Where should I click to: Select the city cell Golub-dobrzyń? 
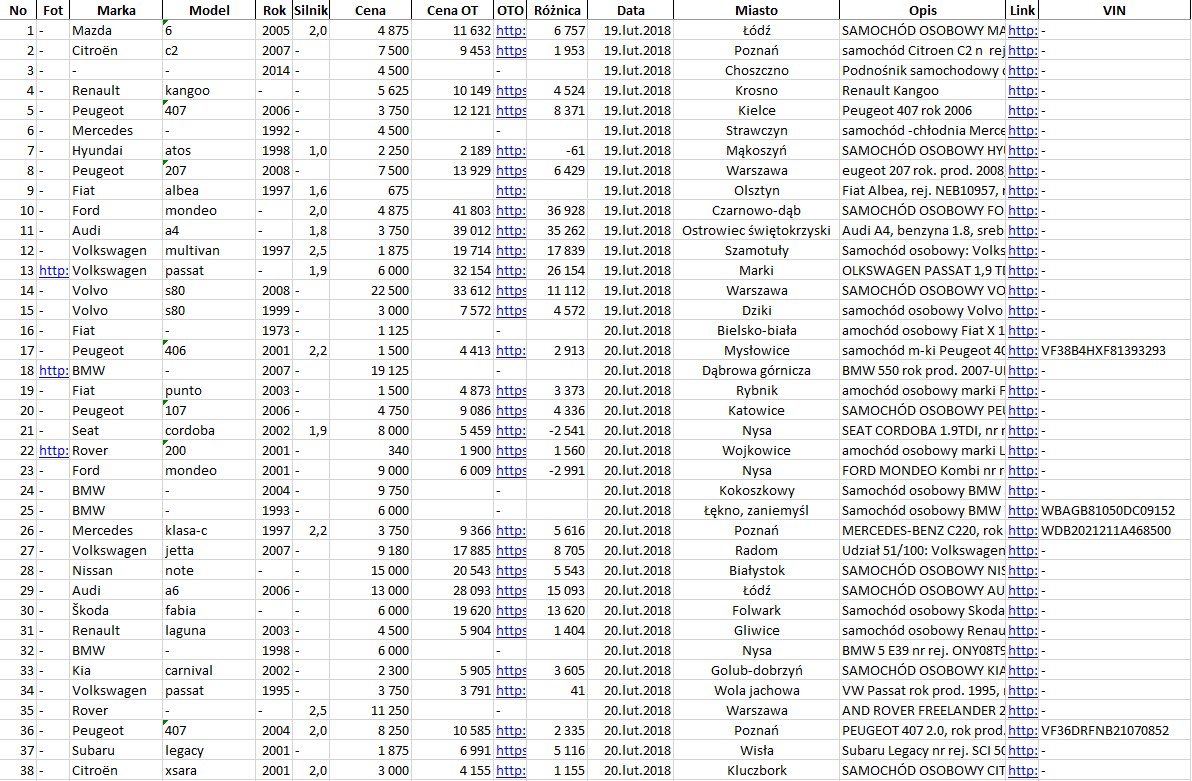(x=756, y=670)
